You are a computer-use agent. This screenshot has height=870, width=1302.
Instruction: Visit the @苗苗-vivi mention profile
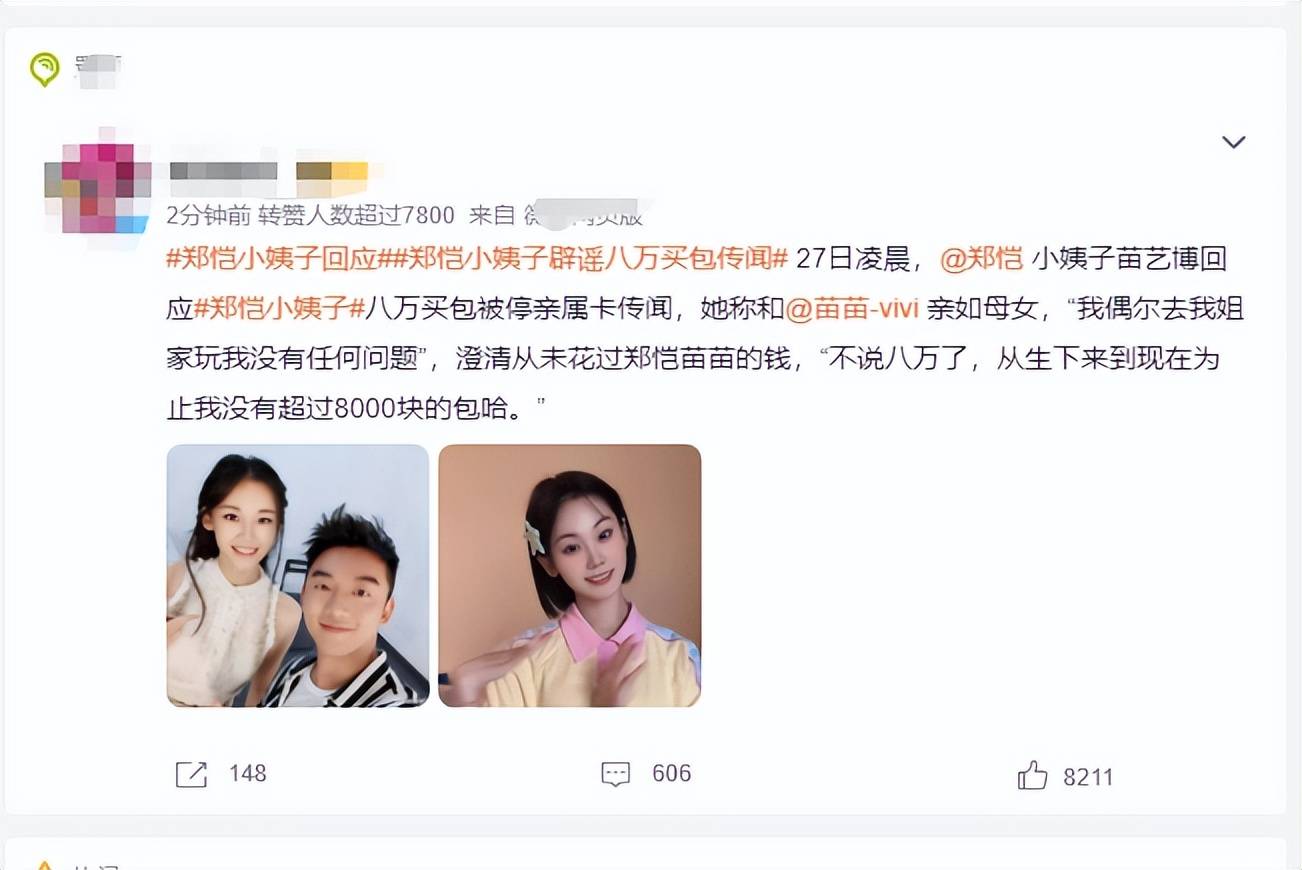pyautogui.click(x=852, y=309)
